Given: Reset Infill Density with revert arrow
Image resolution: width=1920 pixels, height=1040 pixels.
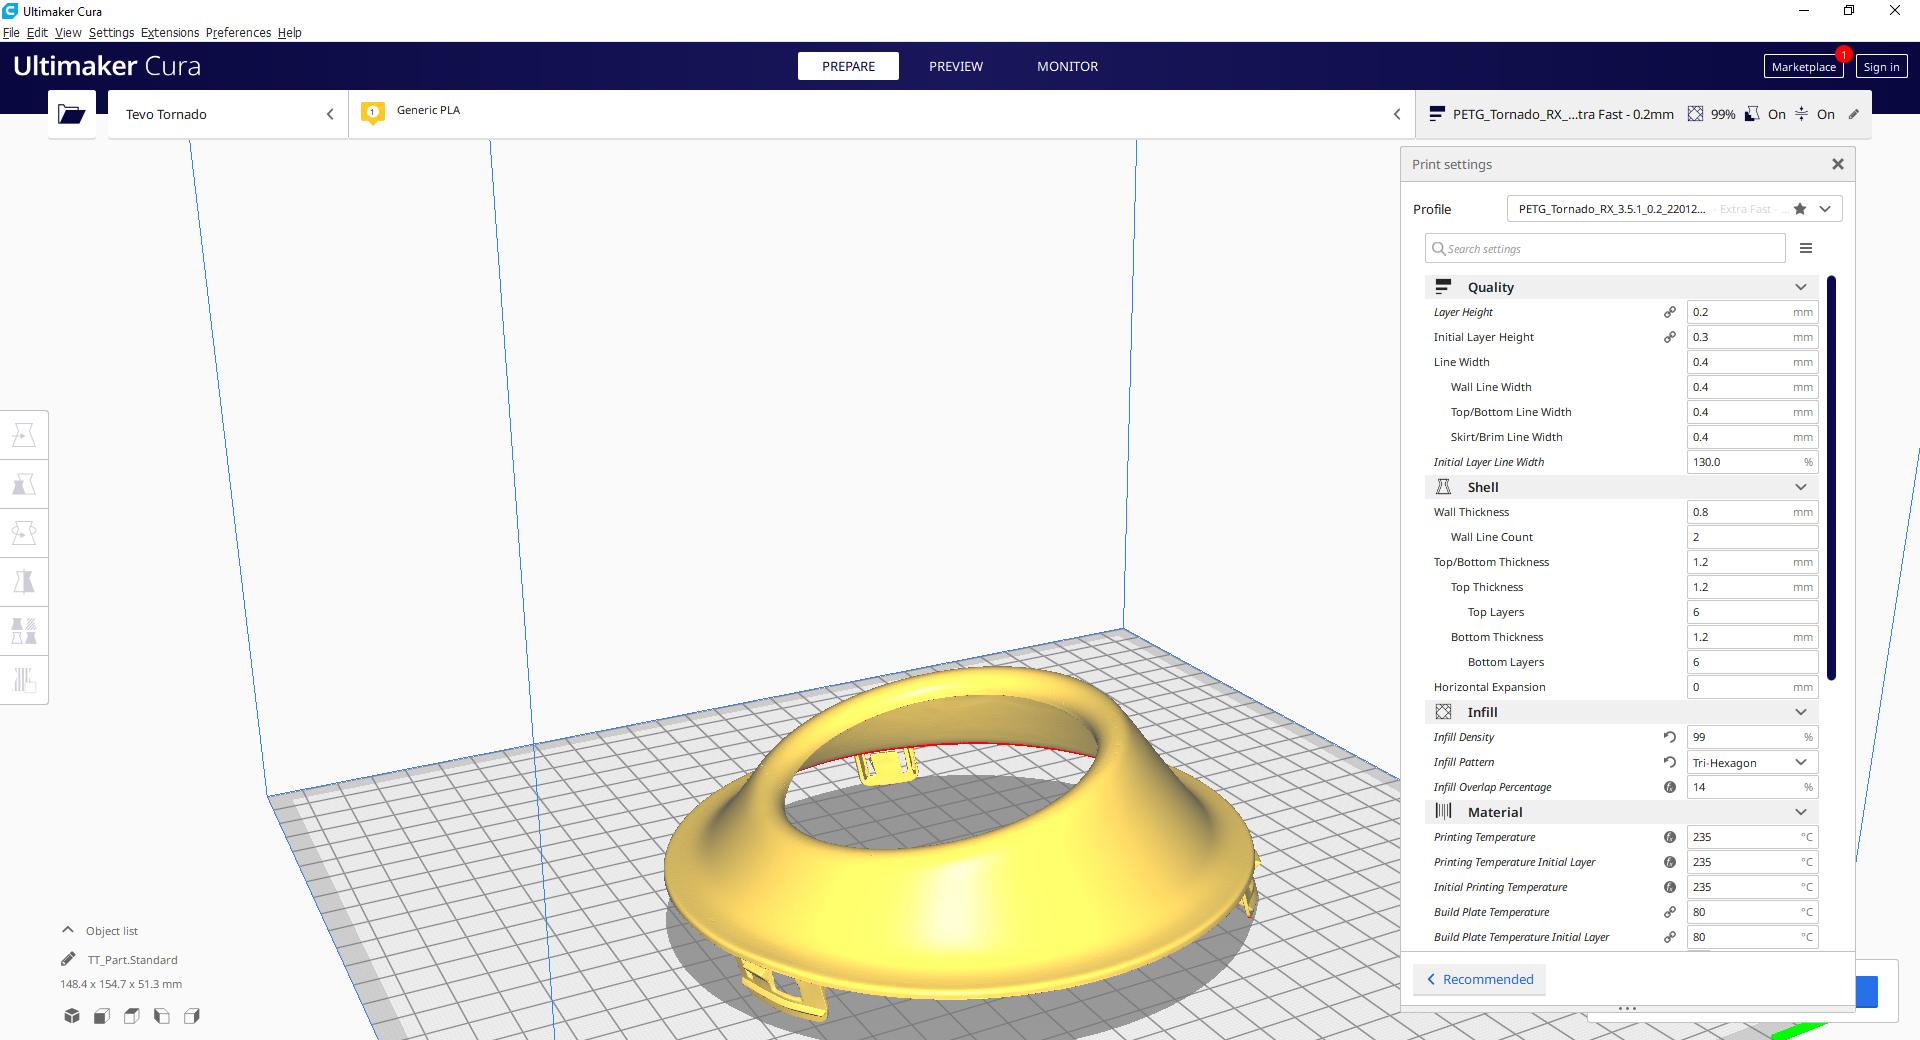Looking at the screenshot, I should pos(1669,737).
